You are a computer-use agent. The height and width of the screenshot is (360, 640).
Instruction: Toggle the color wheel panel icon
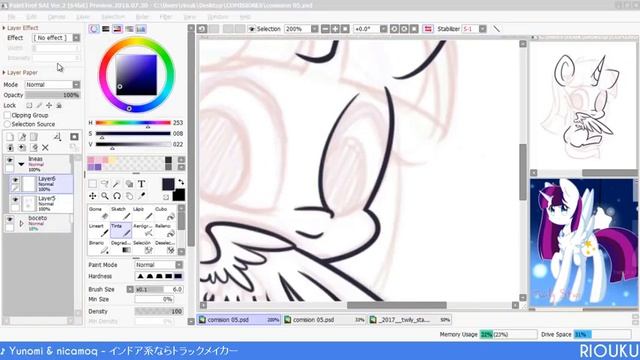click(x=94, y=29)
